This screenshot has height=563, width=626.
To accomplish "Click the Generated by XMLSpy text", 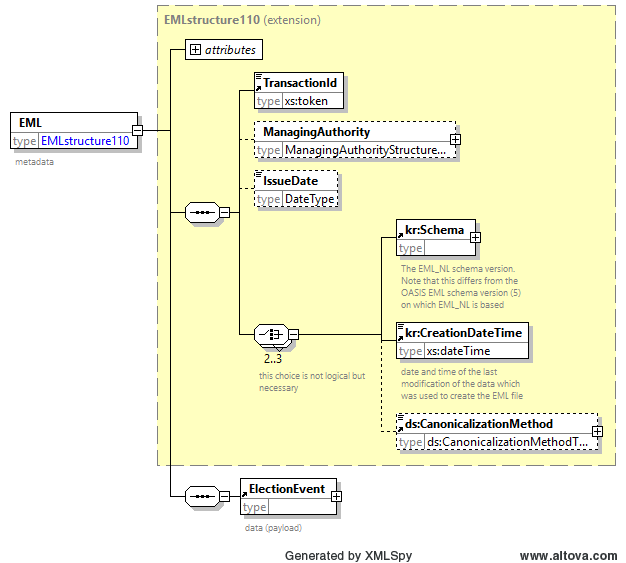I will point(348,555).
